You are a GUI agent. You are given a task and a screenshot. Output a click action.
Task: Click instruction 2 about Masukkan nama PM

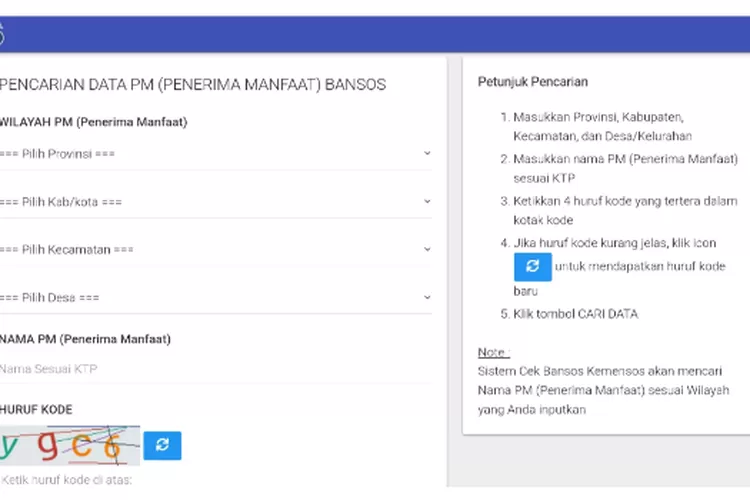click(x=619, y=168)
